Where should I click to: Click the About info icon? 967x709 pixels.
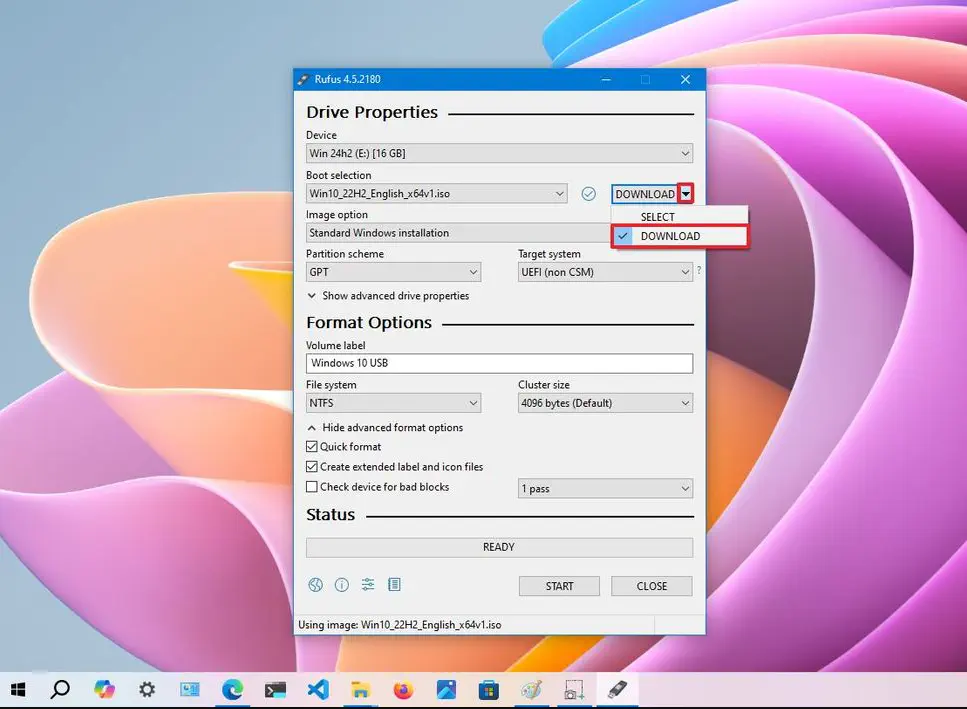click(x=342, y=585)
